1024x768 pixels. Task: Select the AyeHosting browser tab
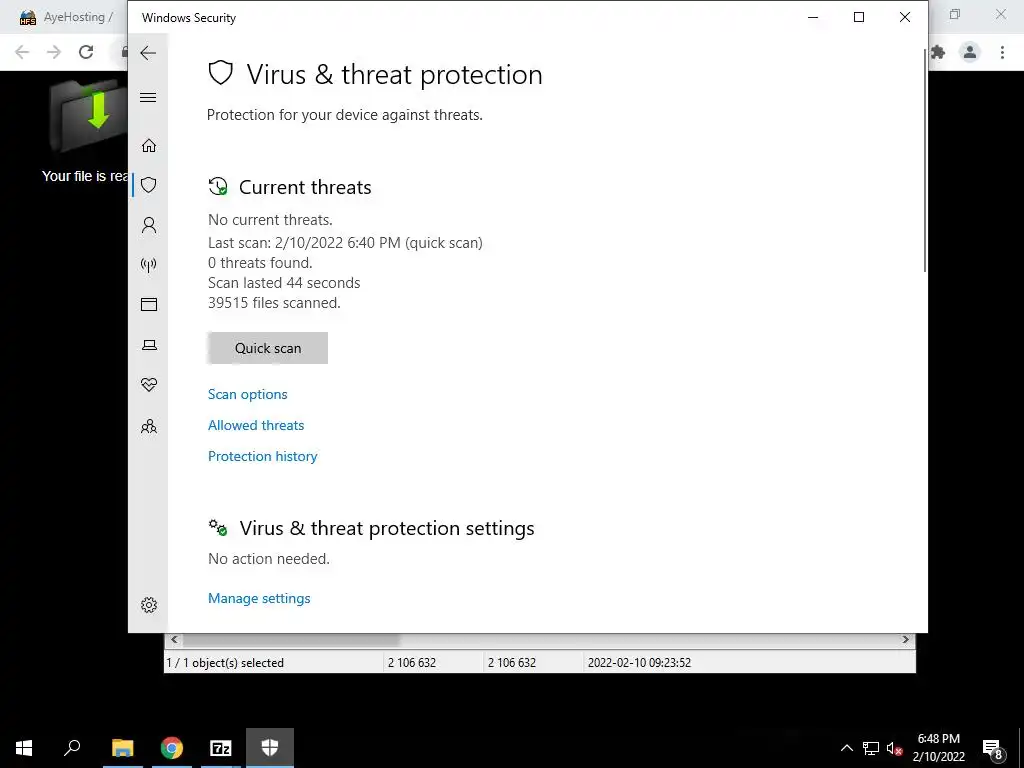(x=65, y=17)
